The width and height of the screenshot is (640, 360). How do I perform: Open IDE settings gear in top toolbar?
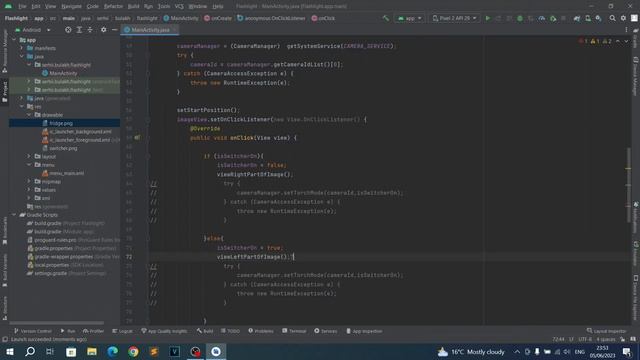point(623,18)
